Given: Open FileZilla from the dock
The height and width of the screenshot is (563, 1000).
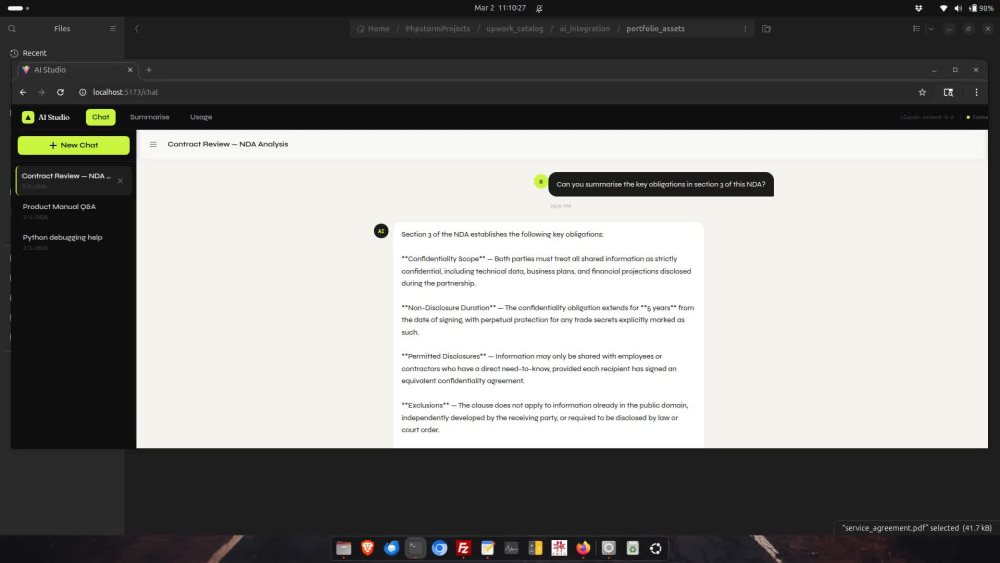Looking at the screenshot, I should (x=464, y=548).
